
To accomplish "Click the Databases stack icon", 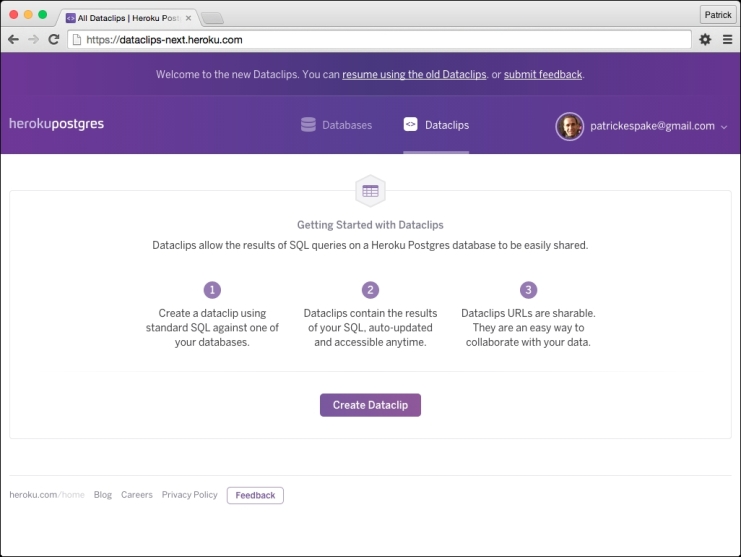I will [x=308, y=125].
